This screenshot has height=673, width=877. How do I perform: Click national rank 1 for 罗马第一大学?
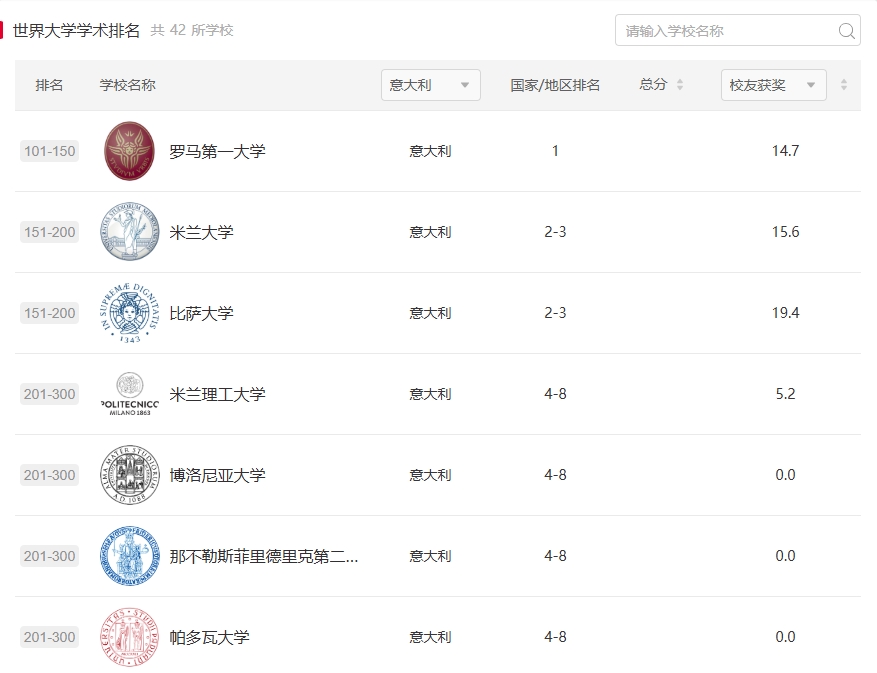coord(555,150)
